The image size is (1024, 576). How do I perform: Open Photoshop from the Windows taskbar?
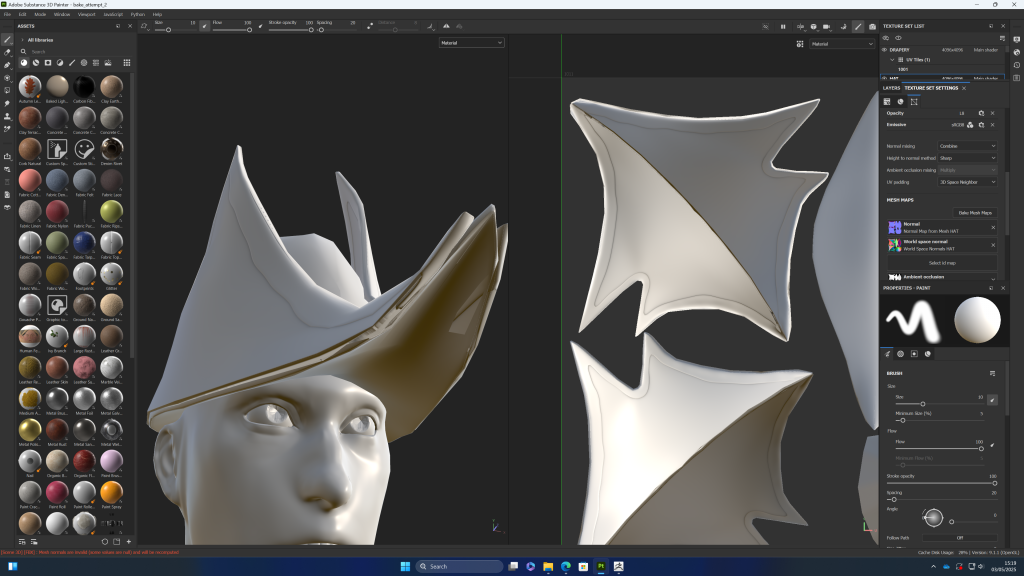click(601, 566)
